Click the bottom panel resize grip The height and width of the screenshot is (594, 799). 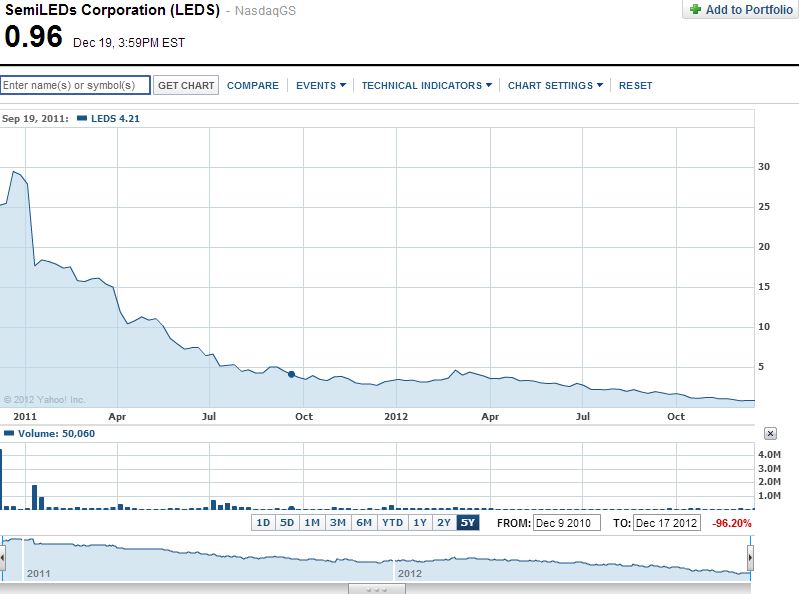(377, 589)
